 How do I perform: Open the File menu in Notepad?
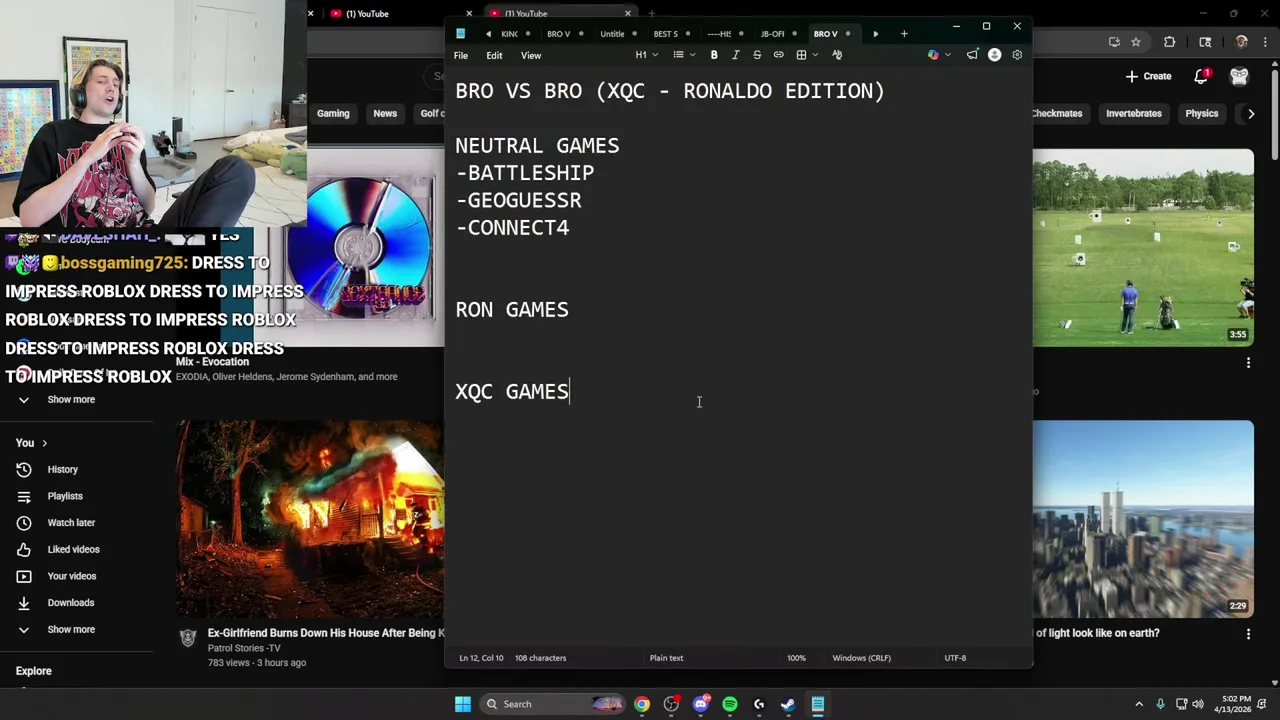click(x=461, y=55)
